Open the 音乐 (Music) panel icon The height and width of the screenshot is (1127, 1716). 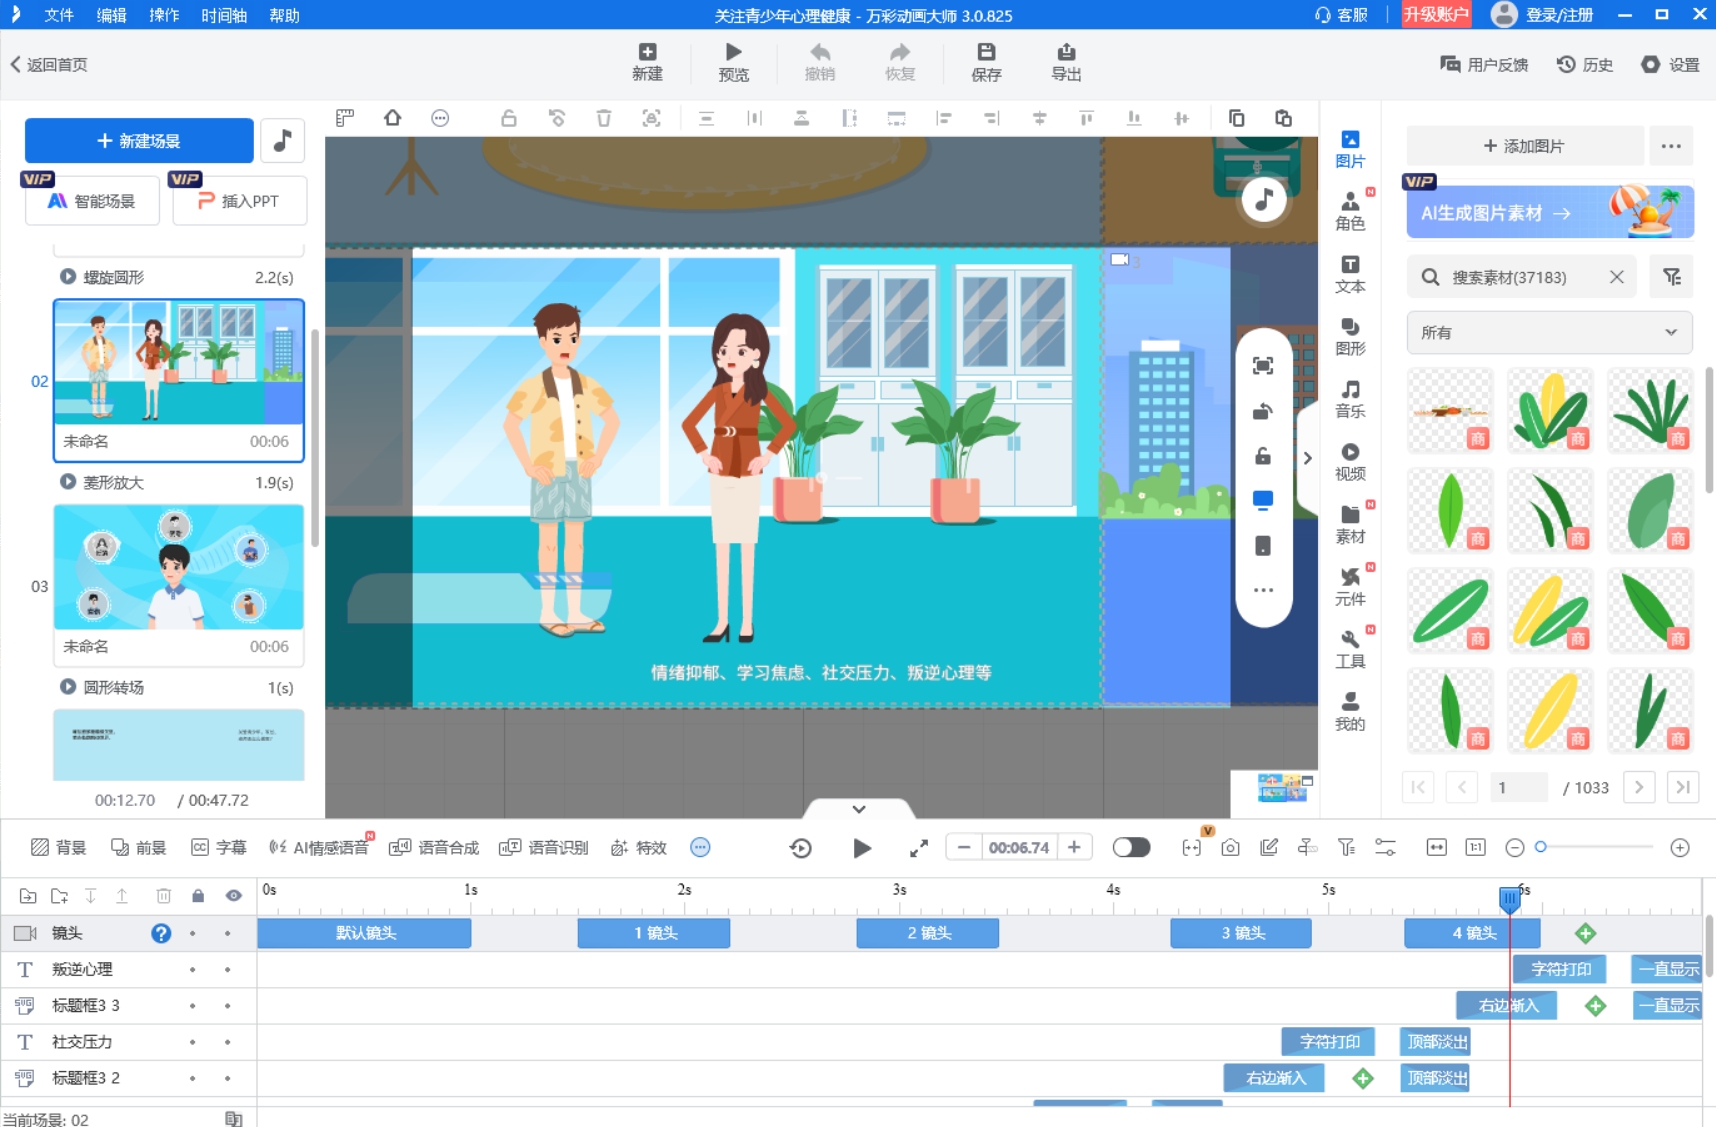pyautogui.click(x=1349, y=398)
